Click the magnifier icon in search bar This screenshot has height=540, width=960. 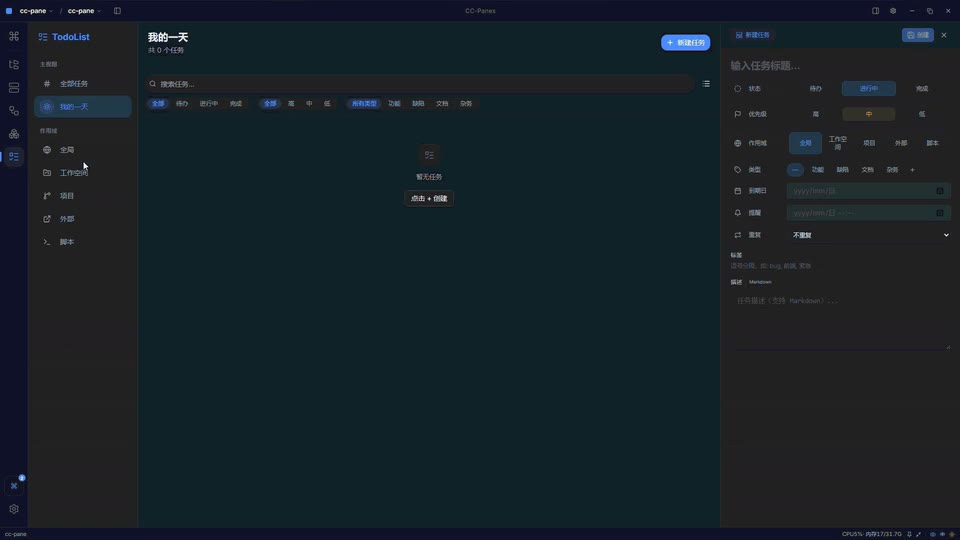pyautogui.click(x=153, y=84)
